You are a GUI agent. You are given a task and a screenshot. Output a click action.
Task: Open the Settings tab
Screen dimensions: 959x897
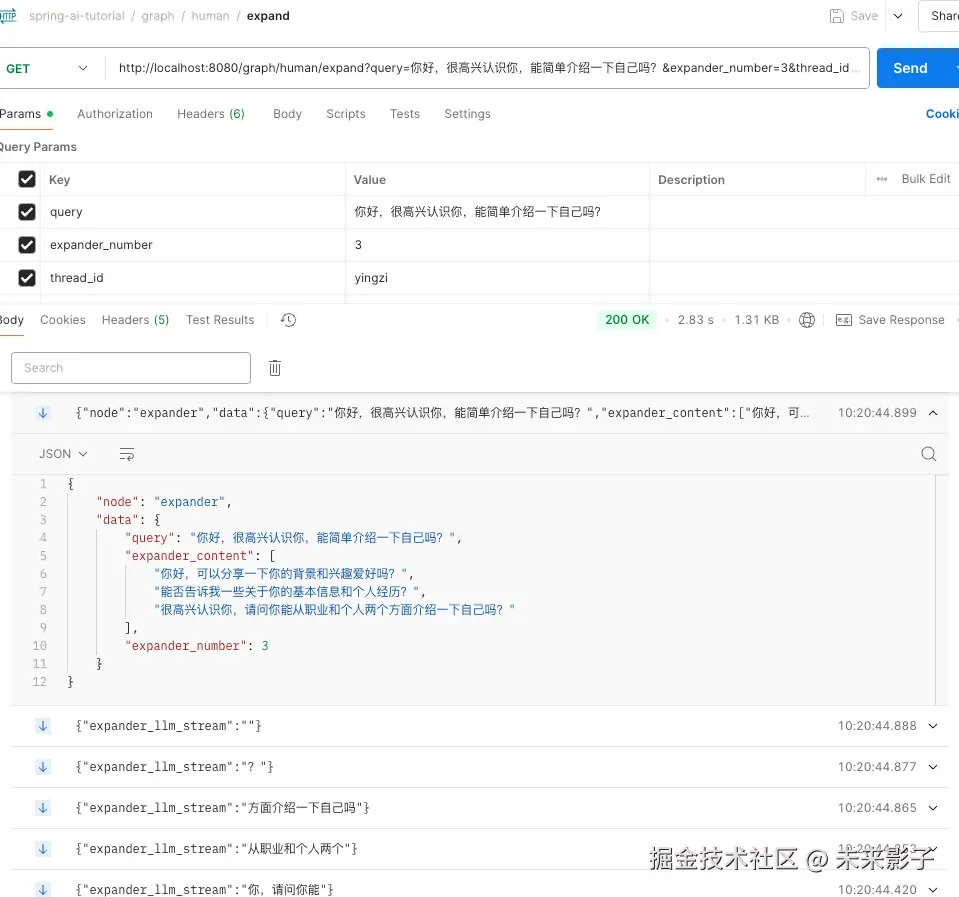click(x=467, y=114)
